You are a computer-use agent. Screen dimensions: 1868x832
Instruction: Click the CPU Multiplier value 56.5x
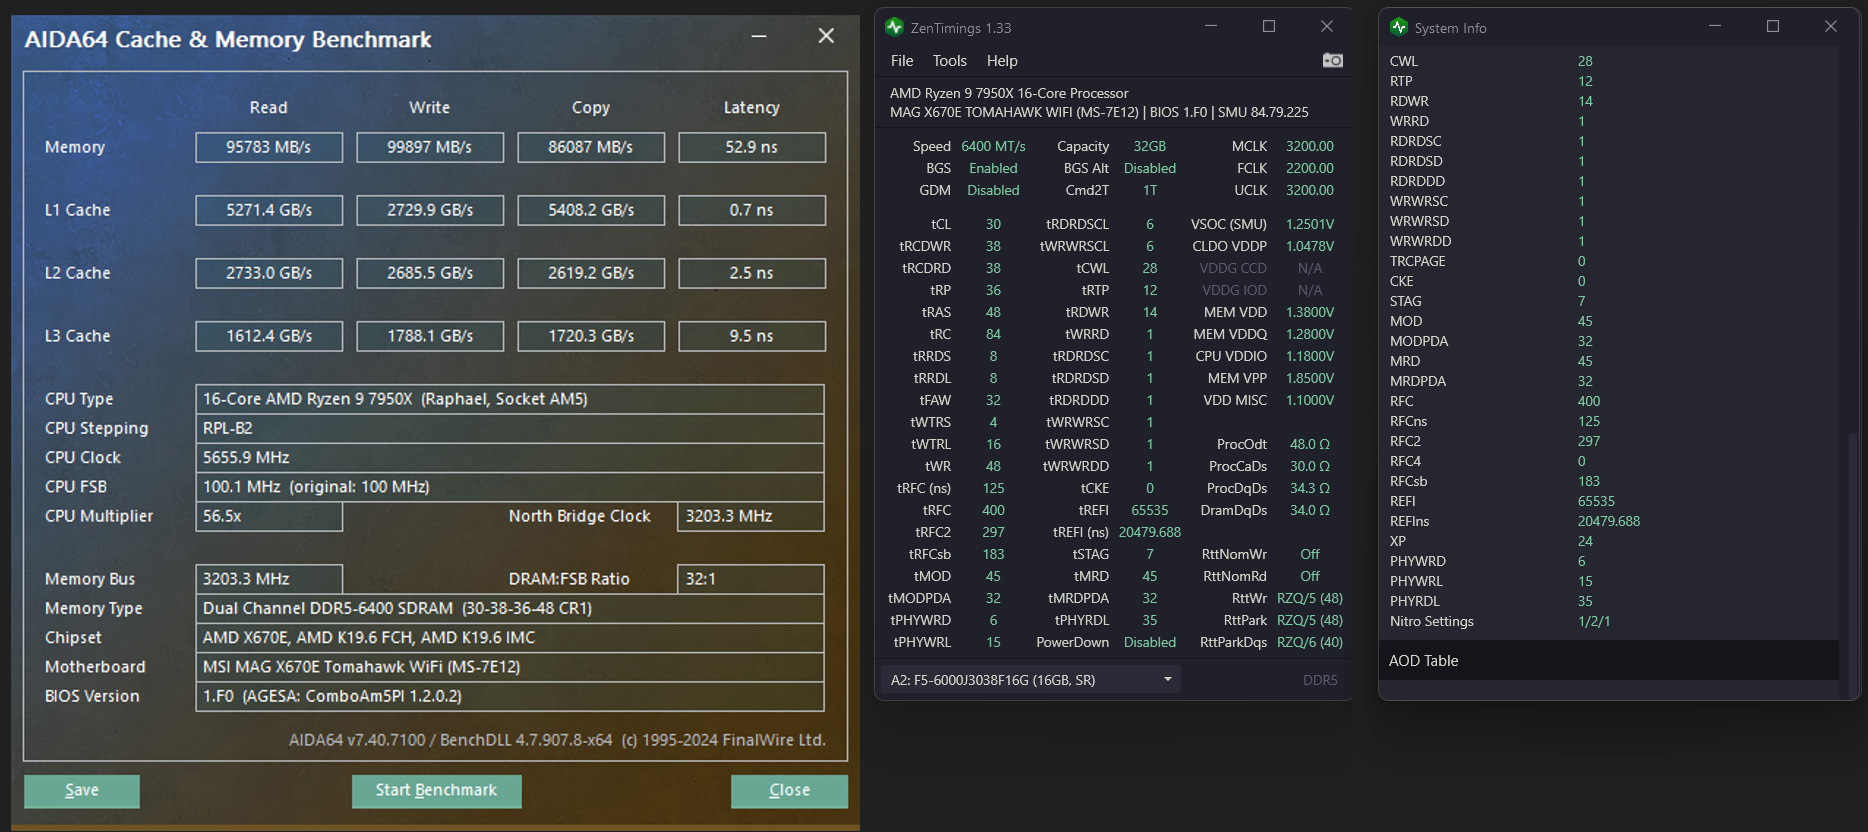[269, 516]
